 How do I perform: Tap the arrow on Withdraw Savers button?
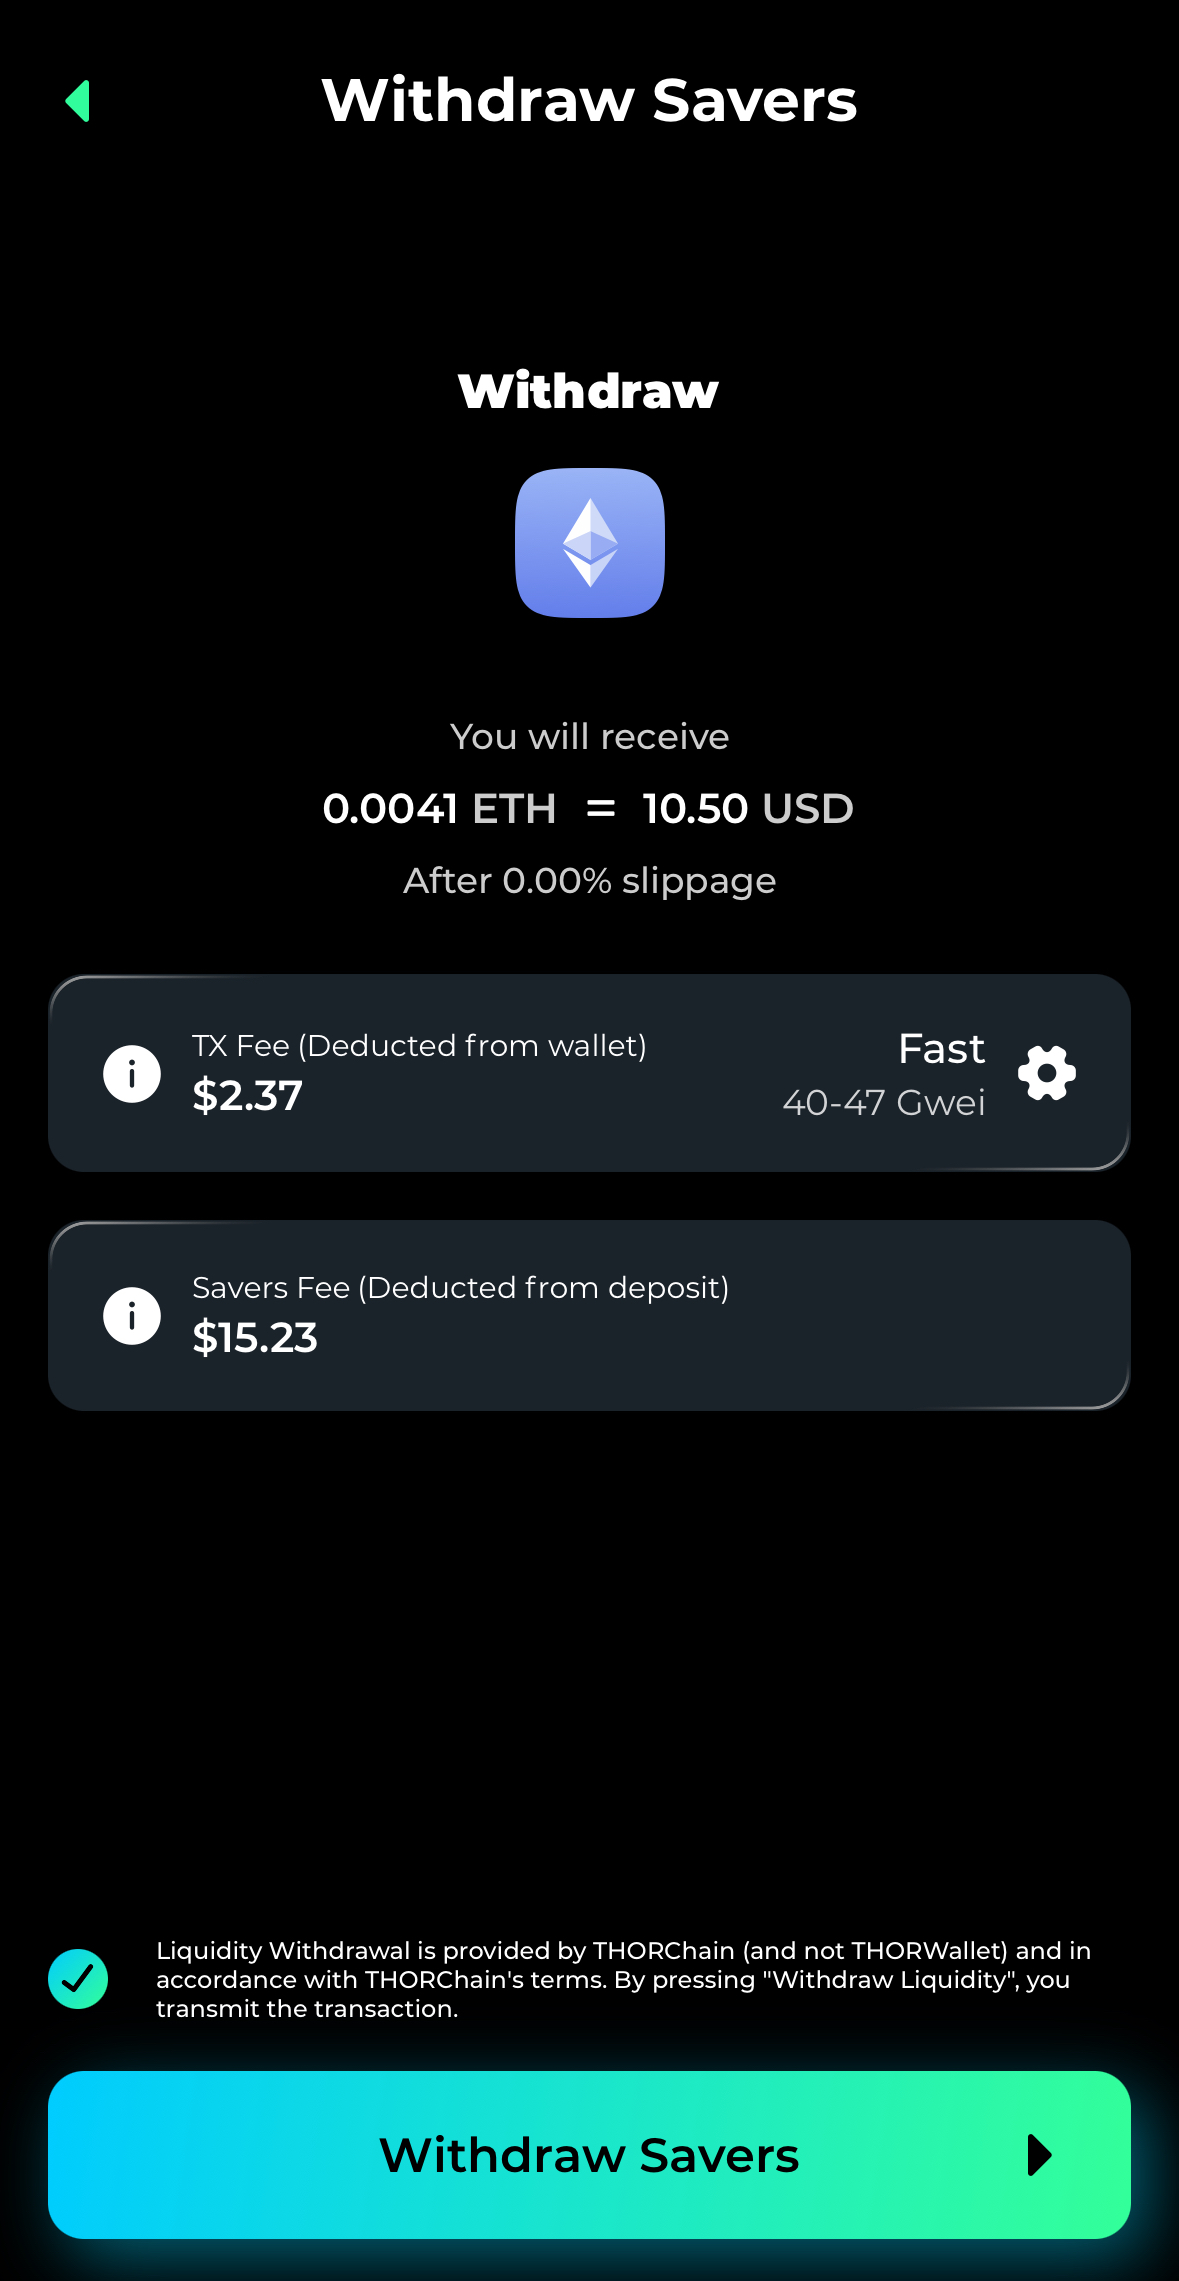tap(1039, 2155)
